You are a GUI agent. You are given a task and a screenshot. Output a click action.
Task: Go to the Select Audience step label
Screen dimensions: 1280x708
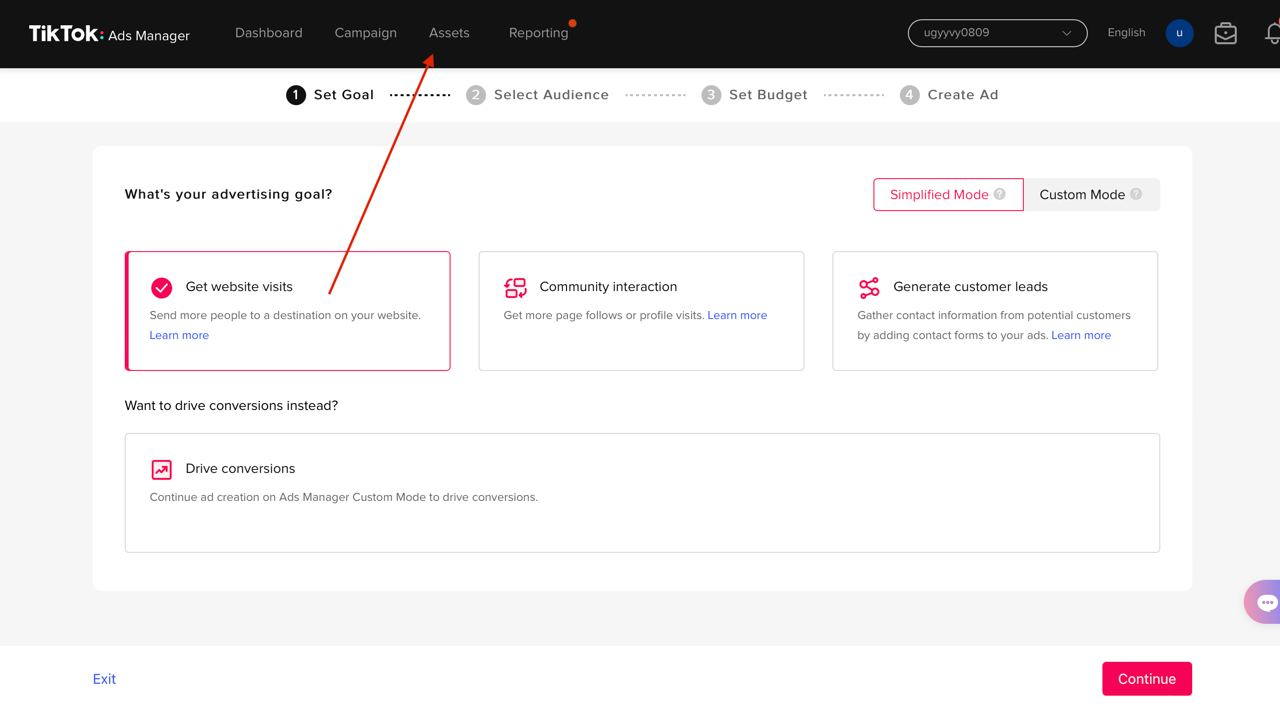click(551, 95)
